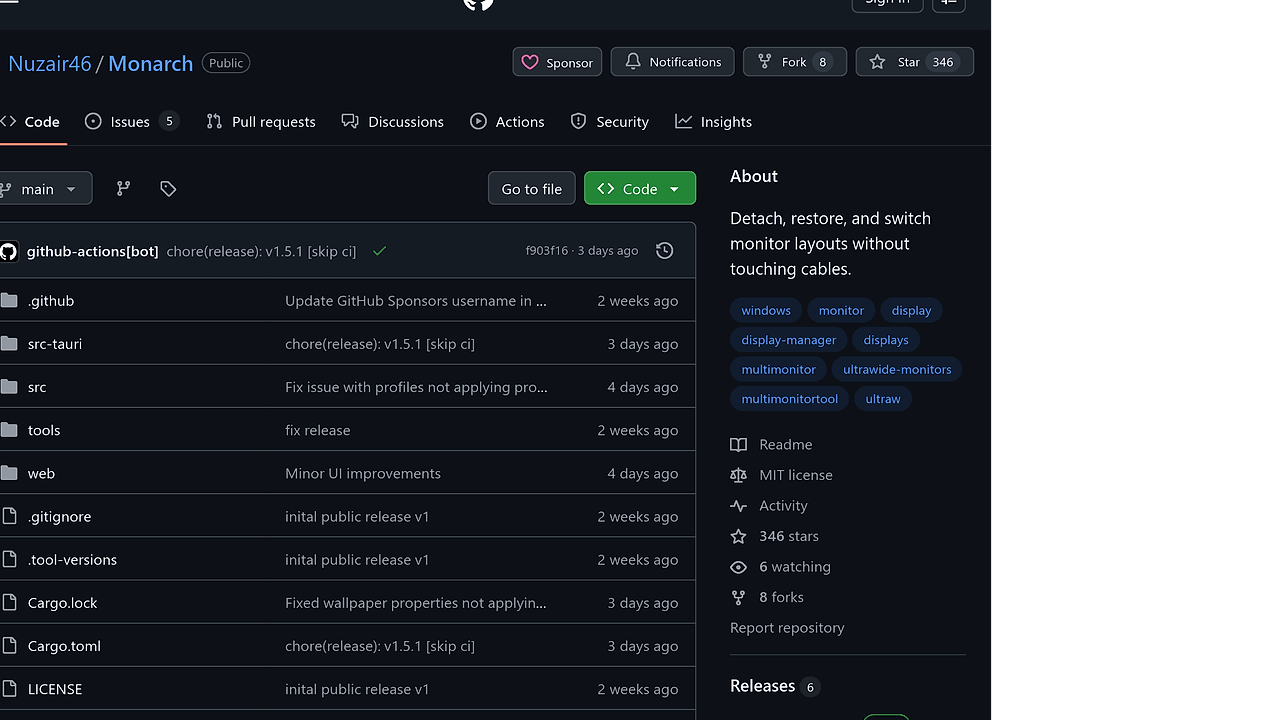1280x720 pixels.
Task: Click the web folder icon
Action: pyautogui.click(x=9, y=473)
